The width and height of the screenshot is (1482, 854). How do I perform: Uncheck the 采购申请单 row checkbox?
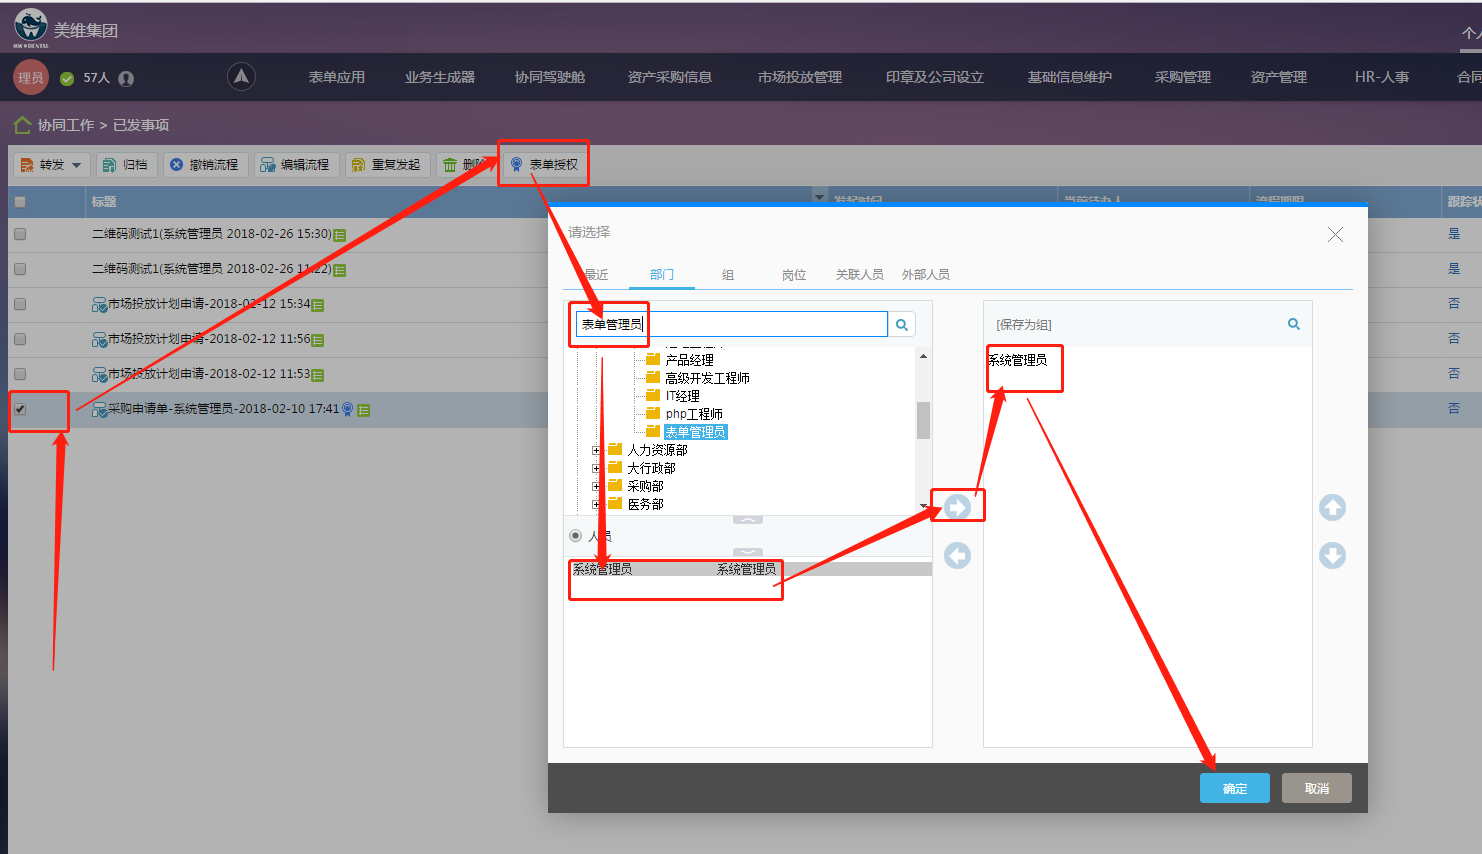tap(20, 409)
